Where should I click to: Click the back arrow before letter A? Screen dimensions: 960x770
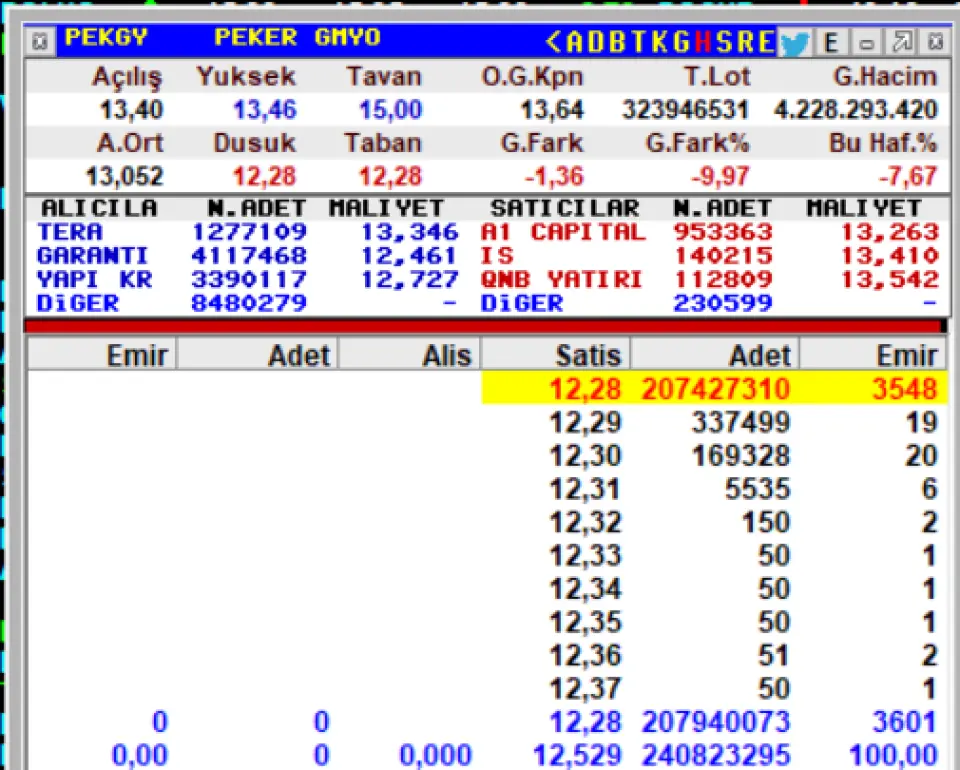pos(554,41)
